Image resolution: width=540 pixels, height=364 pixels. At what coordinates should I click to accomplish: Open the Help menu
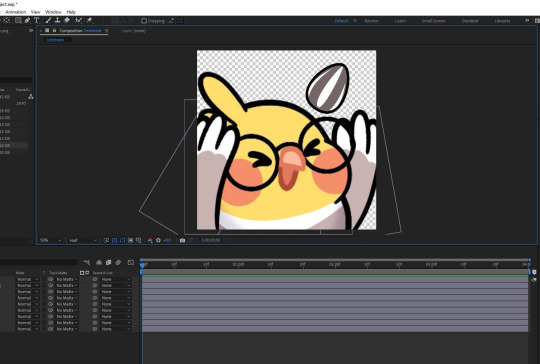[x=71, y=12]
